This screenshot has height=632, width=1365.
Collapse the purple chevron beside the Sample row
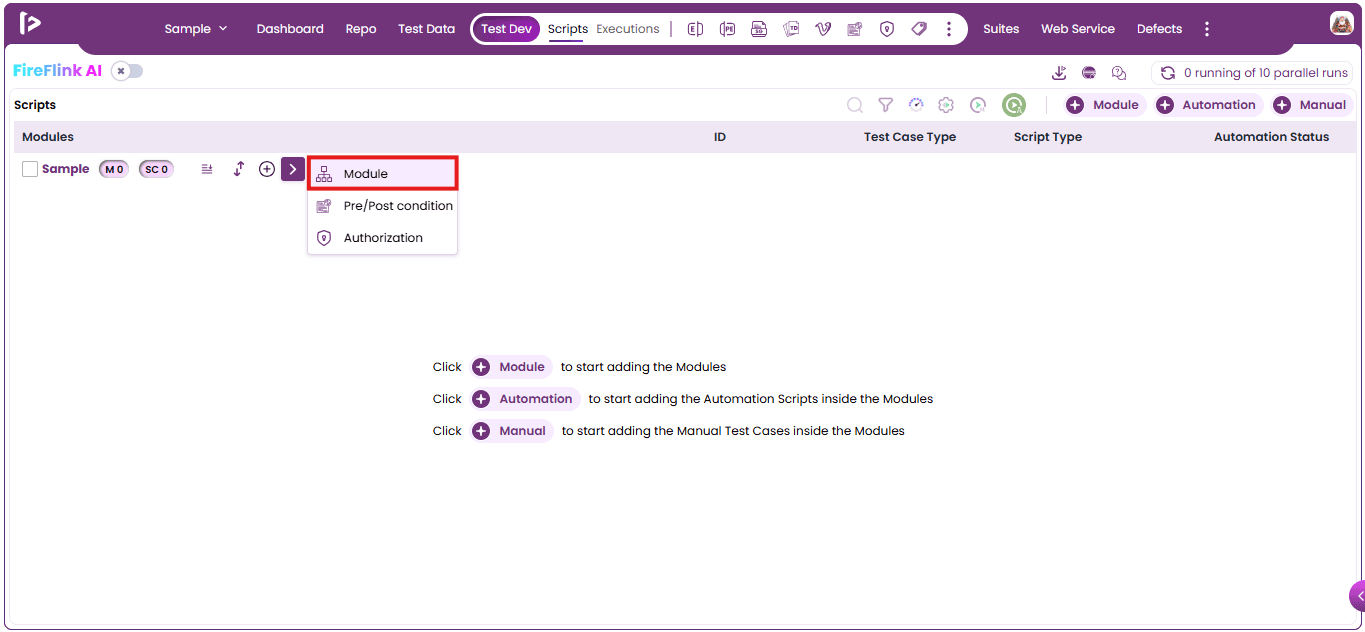292,169
